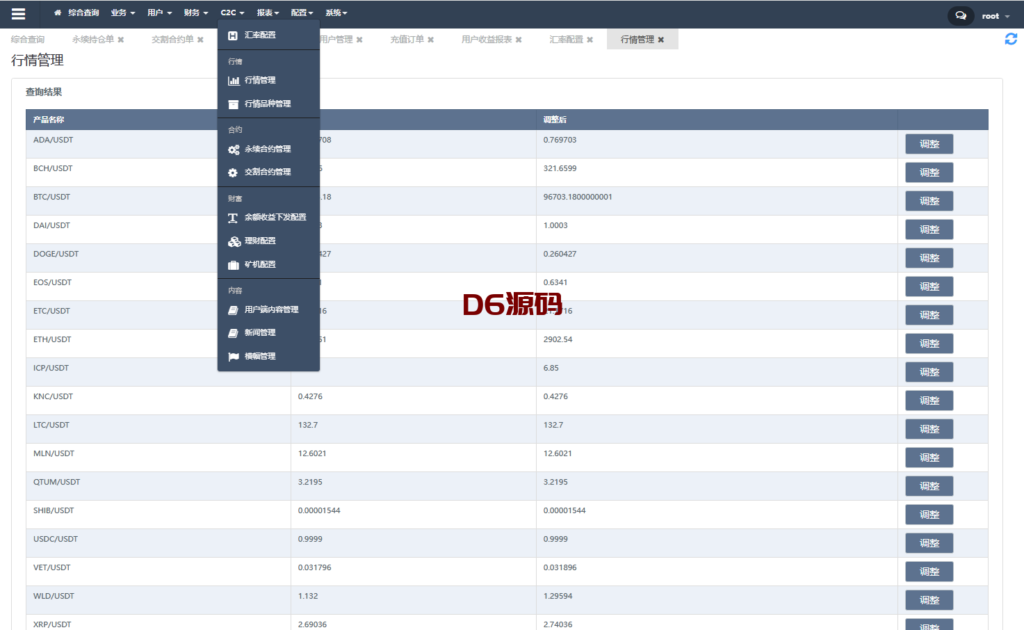Click the 汇率配置 menu icon in C2C dropdown
Screen dimensions: 1024x630
(x=232, y=35)
